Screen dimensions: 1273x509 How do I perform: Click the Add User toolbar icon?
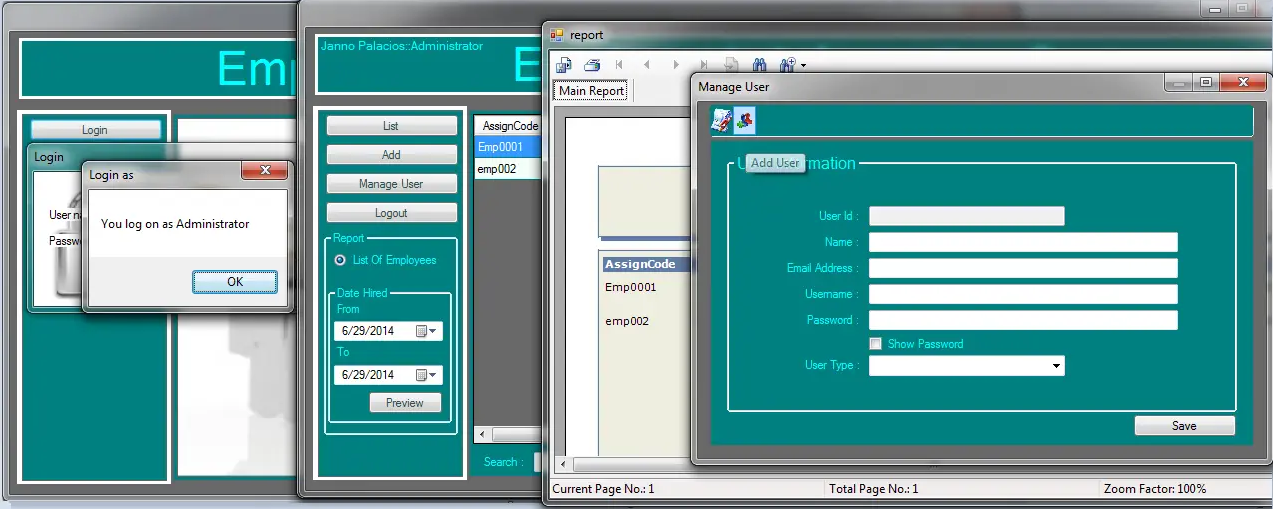[744, 121]
